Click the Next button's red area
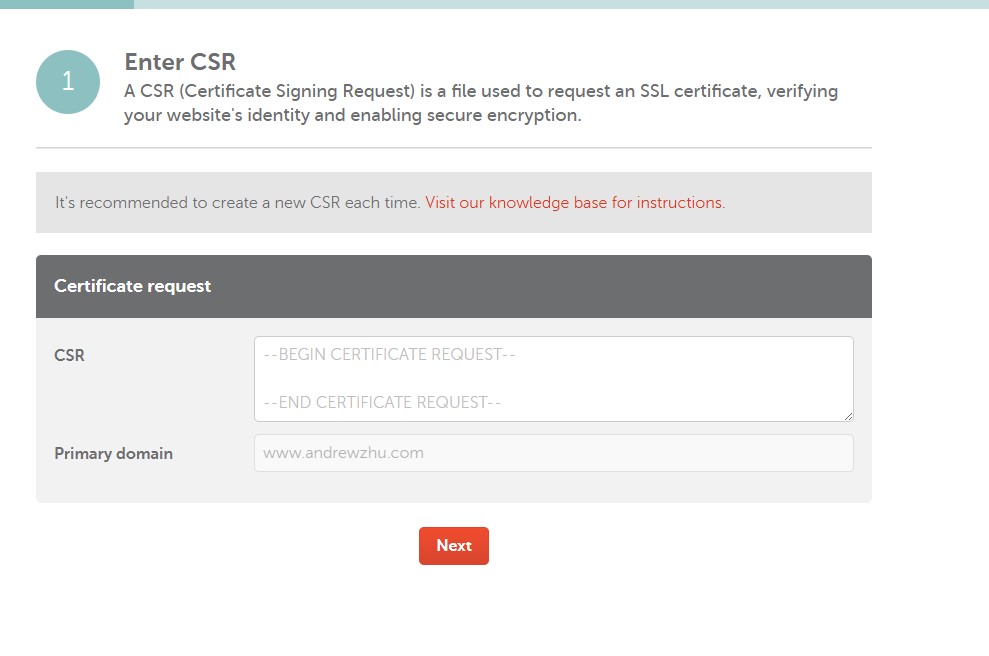This screenshot has height=656, width=989. pos(453,546)
